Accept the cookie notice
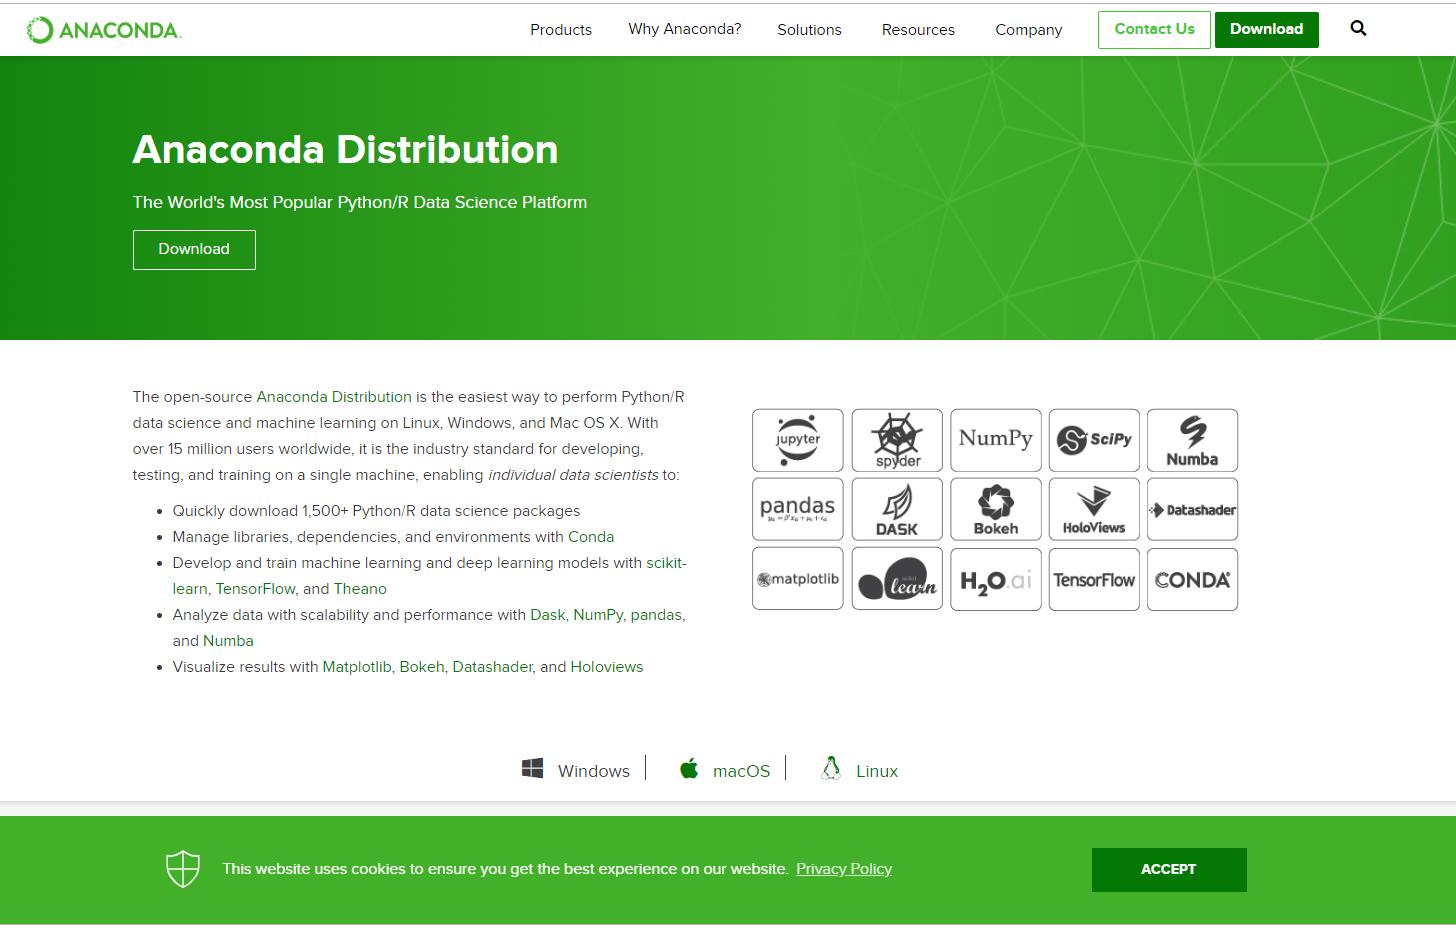This screenshot has height=944, width=1456. point(1169,870)
